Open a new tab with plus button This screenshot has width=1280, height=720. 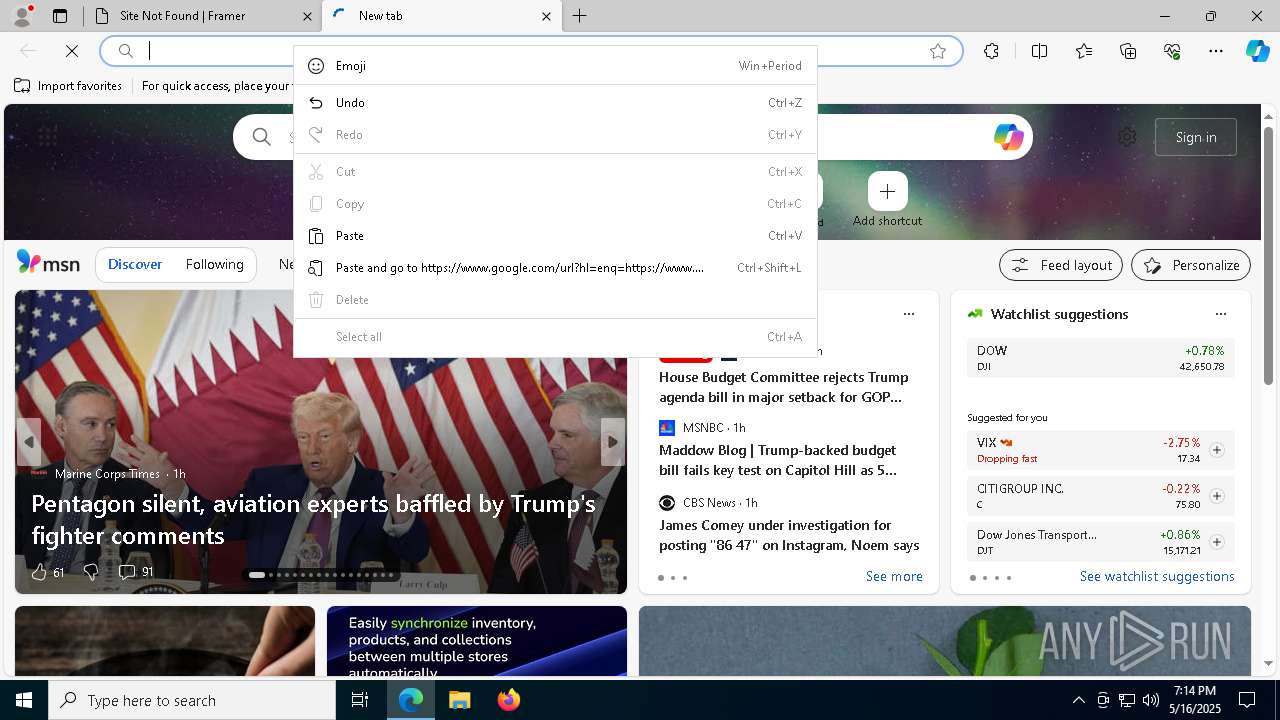(580, 16)
